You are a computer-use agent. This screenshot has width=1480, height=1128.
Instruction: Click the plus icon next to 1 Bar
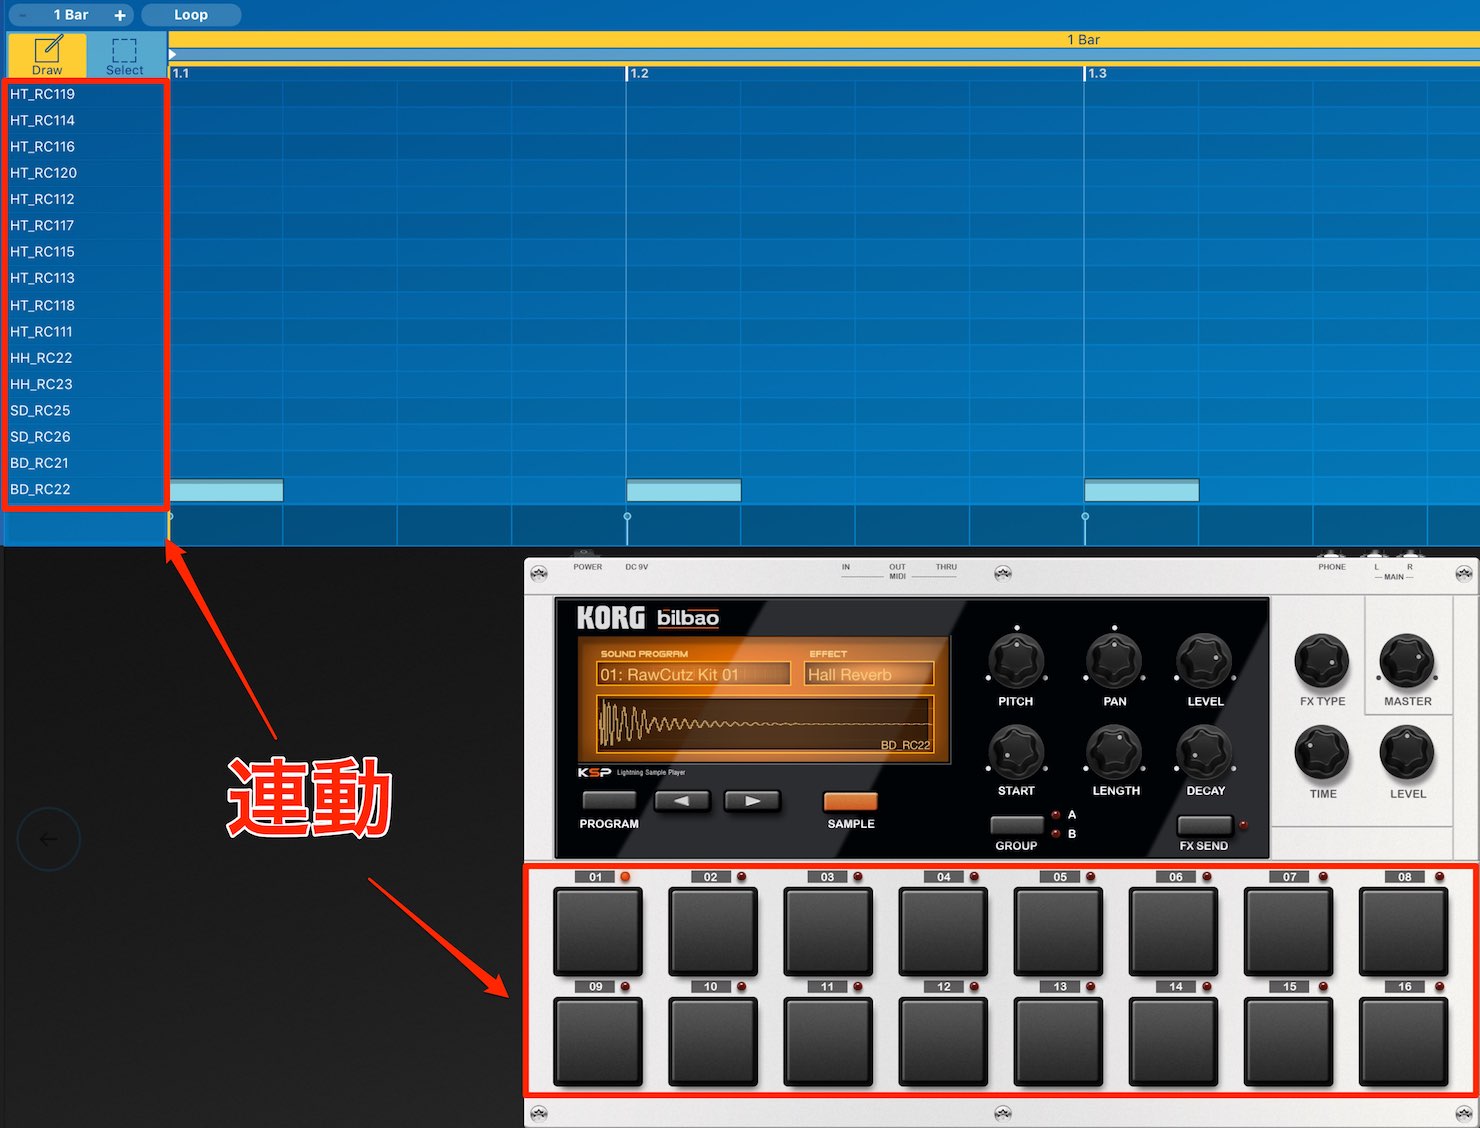point(120,15)
